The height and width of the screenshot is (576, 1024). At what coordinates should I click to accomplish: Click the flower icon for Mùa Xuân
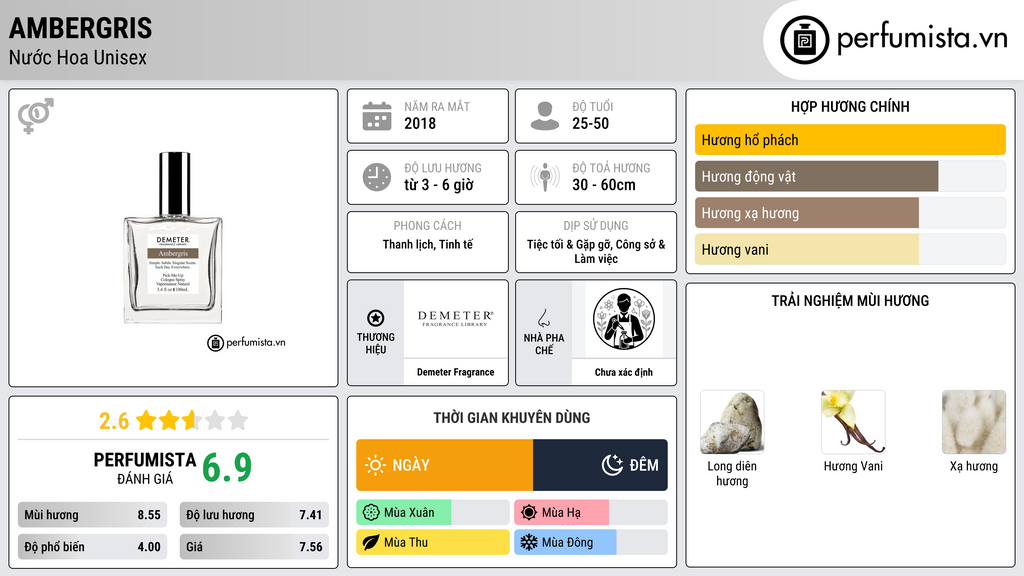[x=371, y=513]
